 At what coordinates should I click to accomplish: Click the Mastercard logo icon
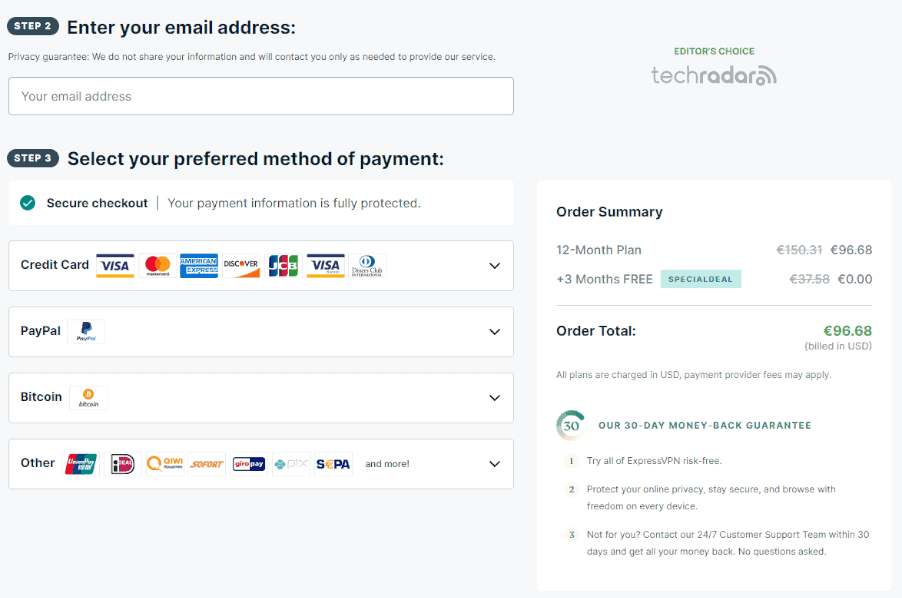tap(158, 266)
